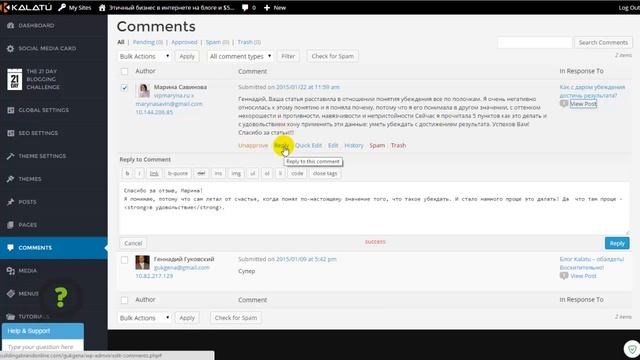Open the All comment types dropdown
The height and width of the screenshot is (360, 640).
[x=240, y=56]
